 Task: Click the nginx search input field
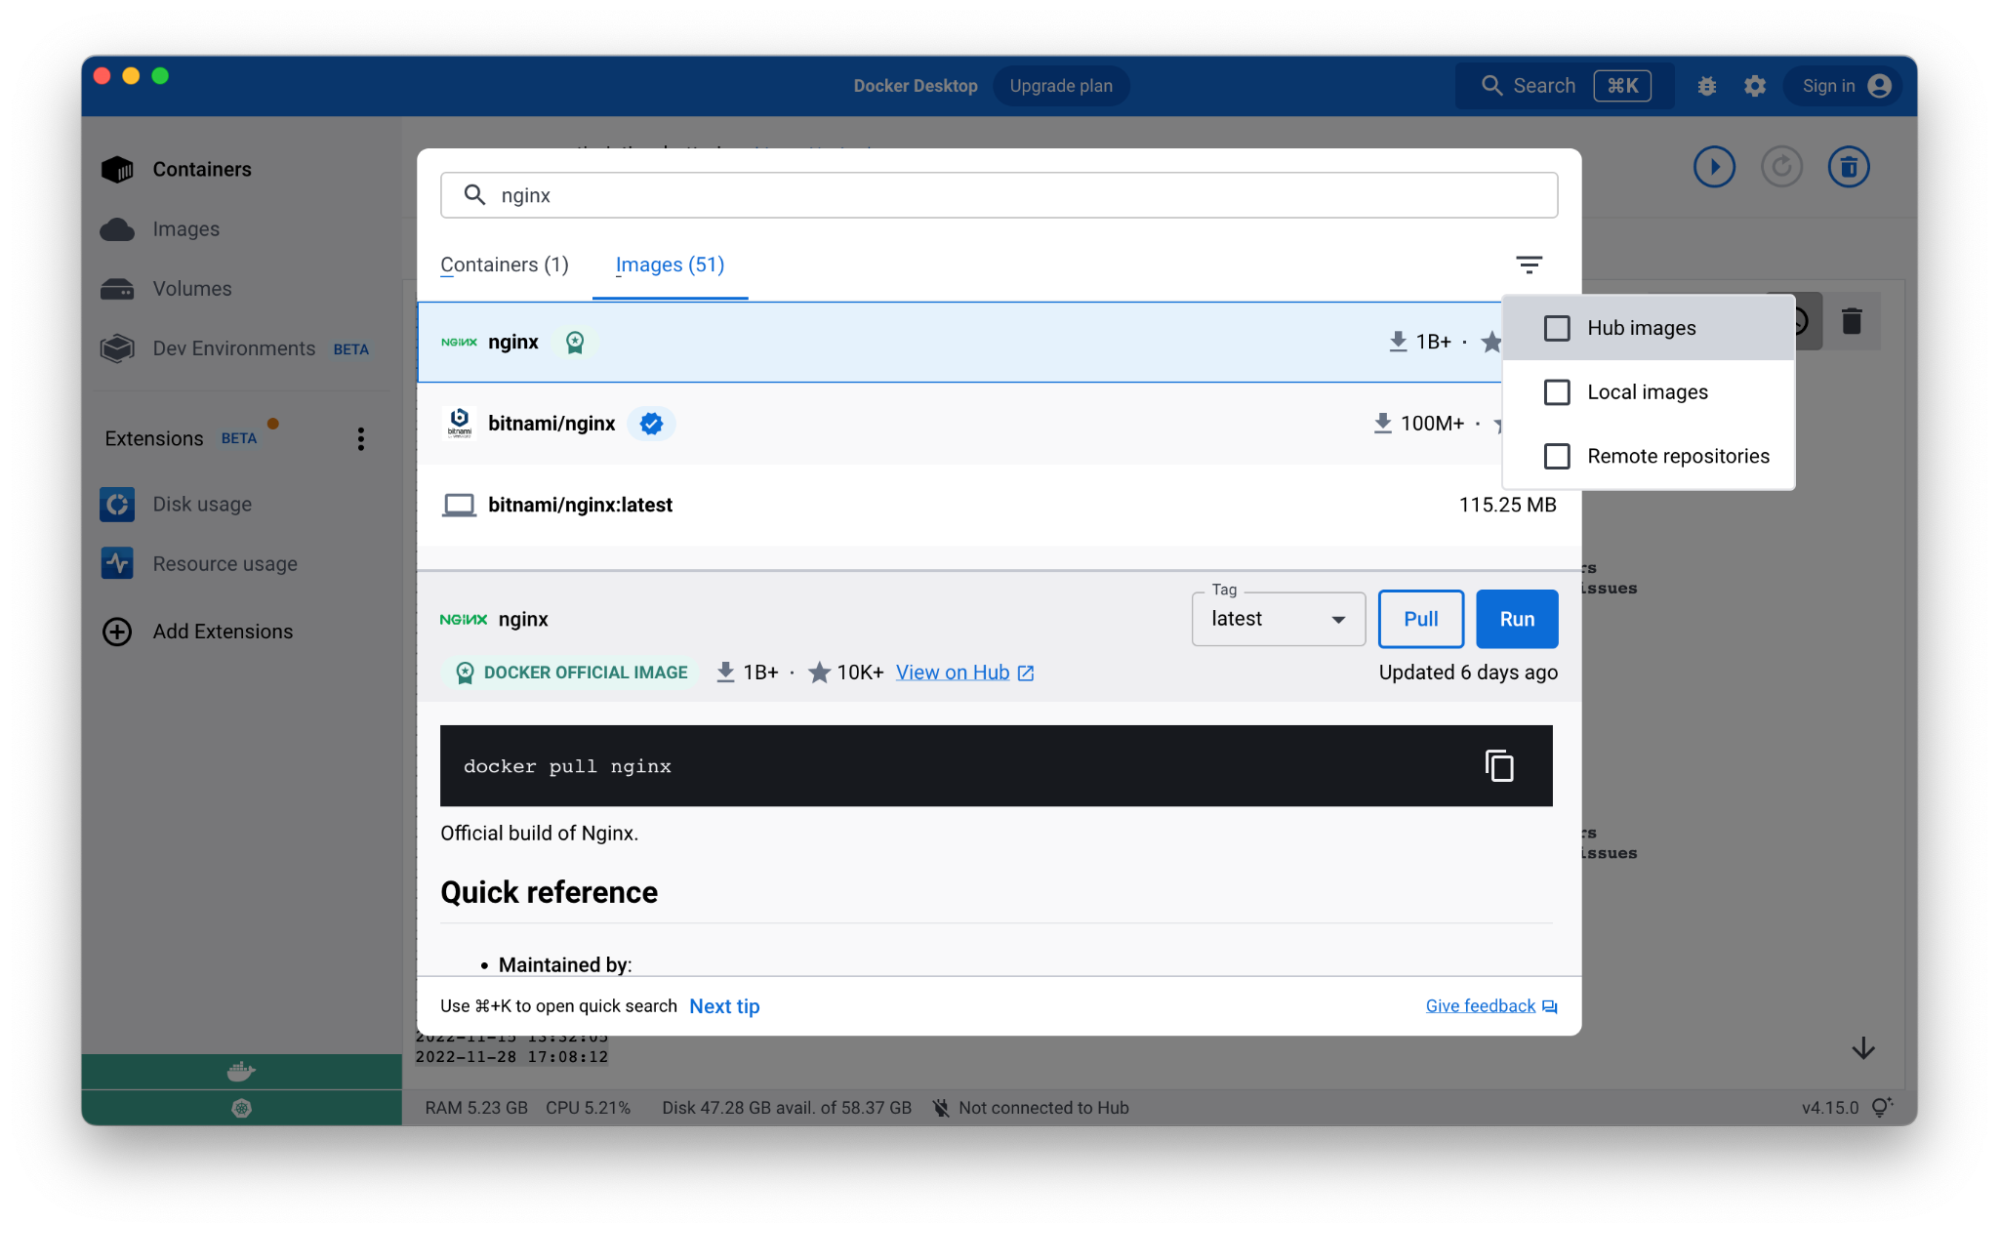[995, 194]
